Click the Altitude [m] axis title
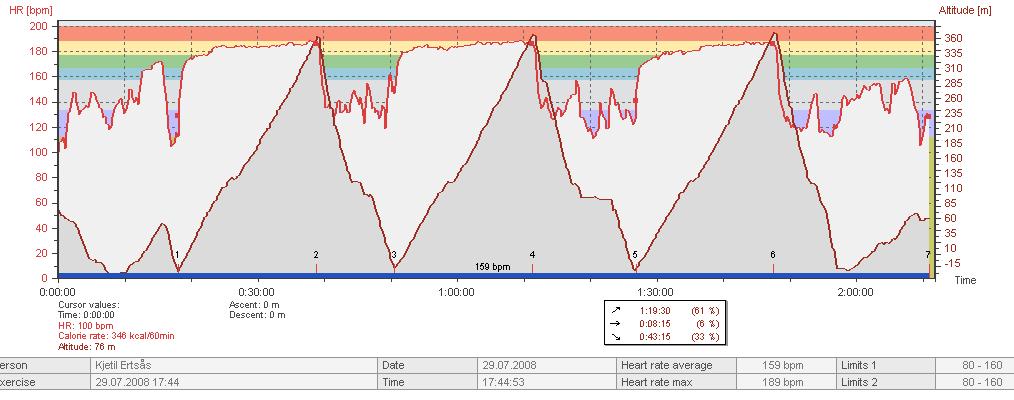The width and height of the screenshot is (1014, 400). pyautogui.click(x=965, y=9)
